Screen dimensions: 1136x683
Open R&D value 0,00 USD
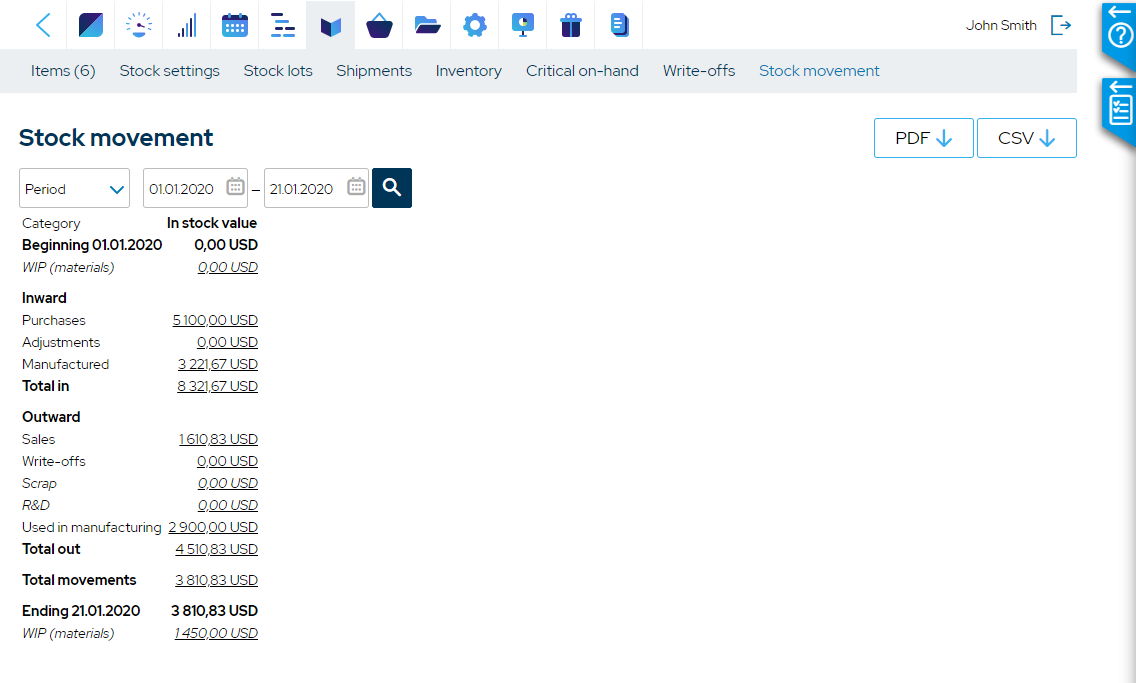(x=227, y=506)
